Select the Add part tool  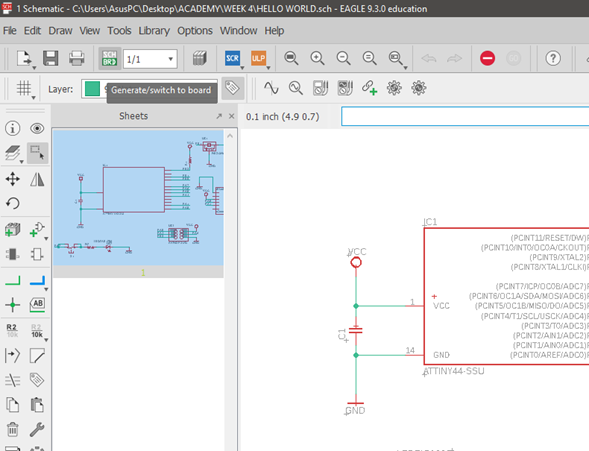click(12, 230)
